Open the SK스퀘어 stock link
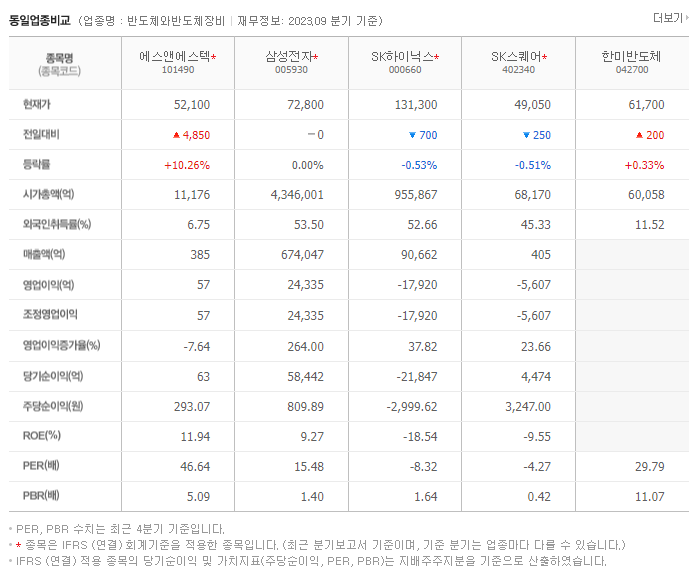 [516, 56]
